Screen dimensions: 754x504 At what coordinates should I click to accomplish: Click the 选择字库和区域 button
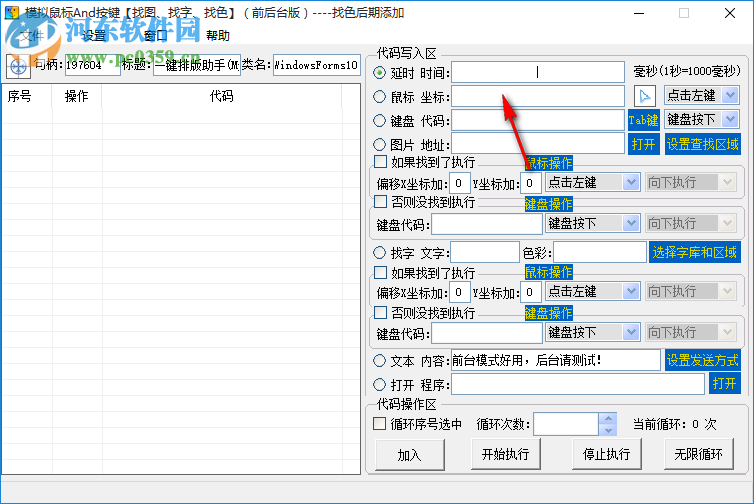point(694,252)
